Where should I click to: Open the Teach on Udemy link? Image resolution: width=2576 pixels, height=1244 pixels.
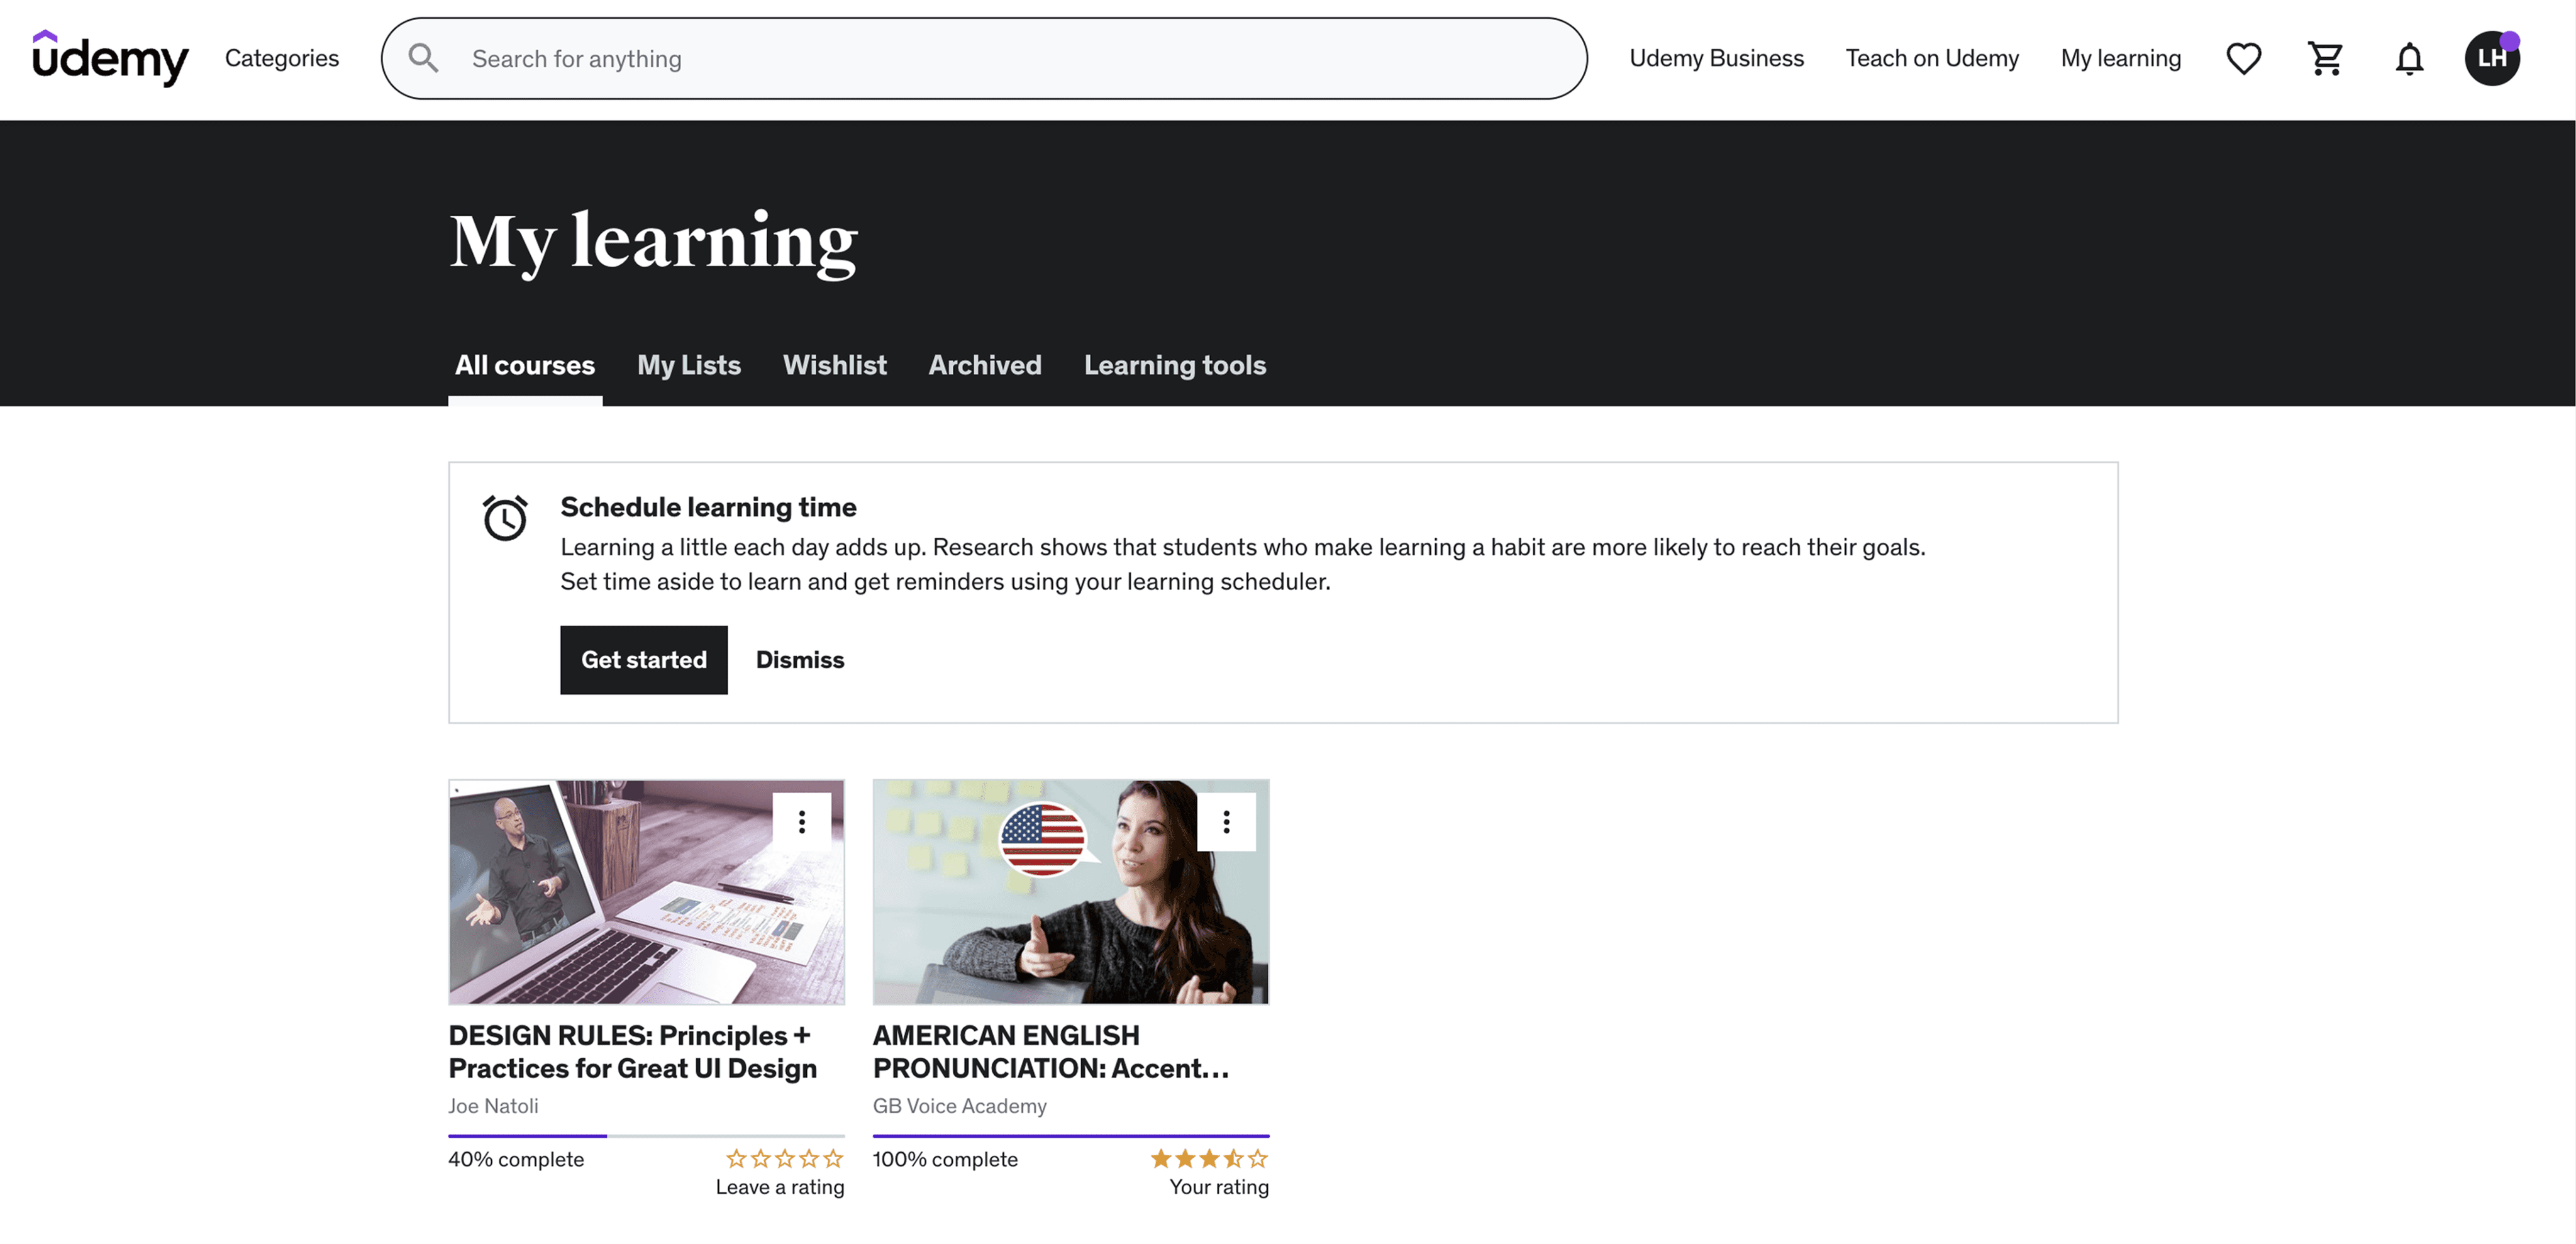pyautogui.click(x=1931, y=58)
